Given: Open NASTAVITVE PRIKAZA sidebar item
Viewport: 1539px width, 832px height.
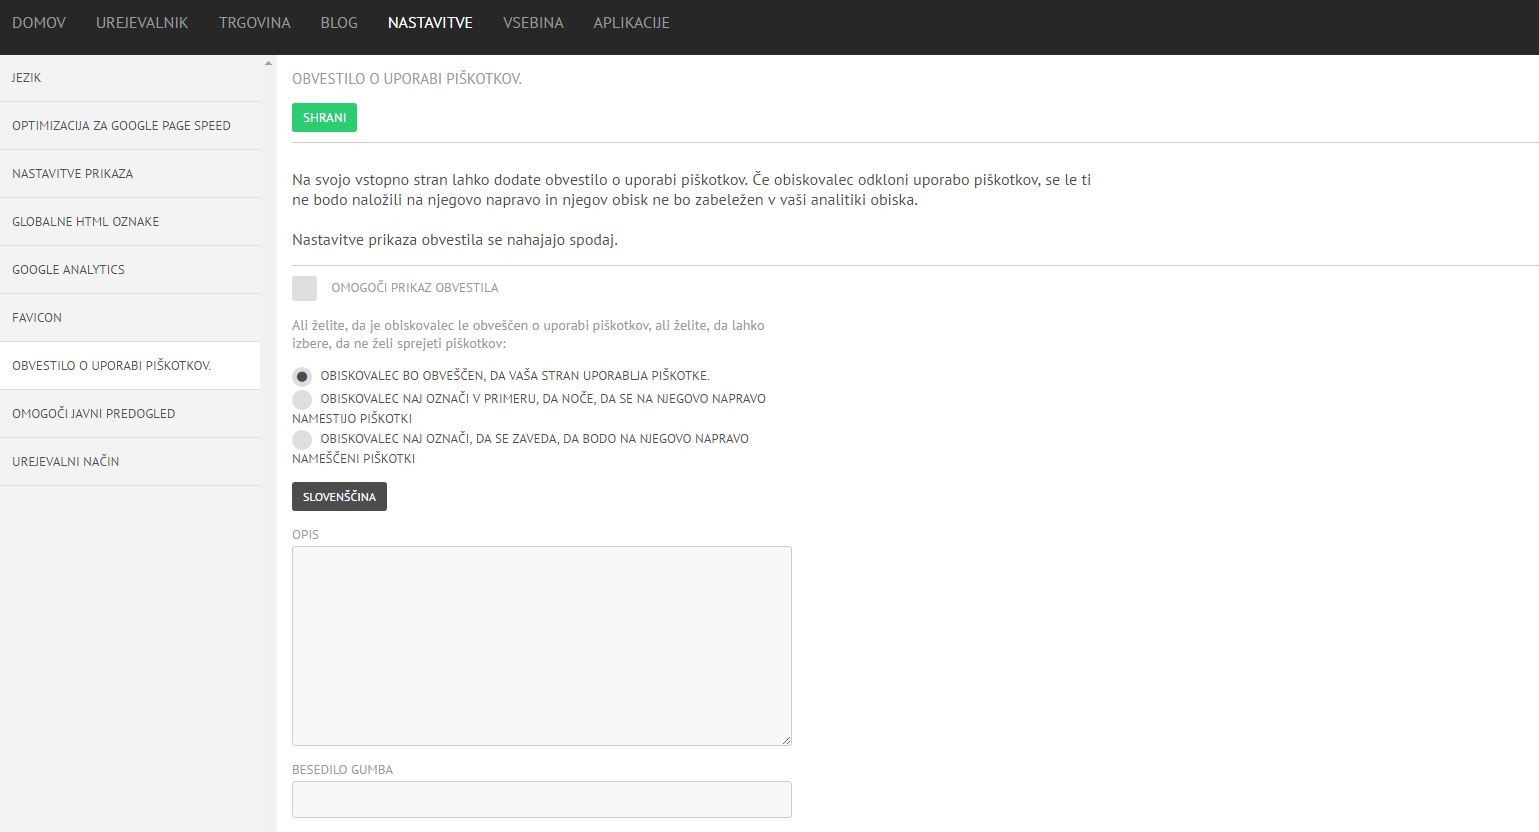Looking at the screenshot, I should pyautogui.click(x=130, y=174).
